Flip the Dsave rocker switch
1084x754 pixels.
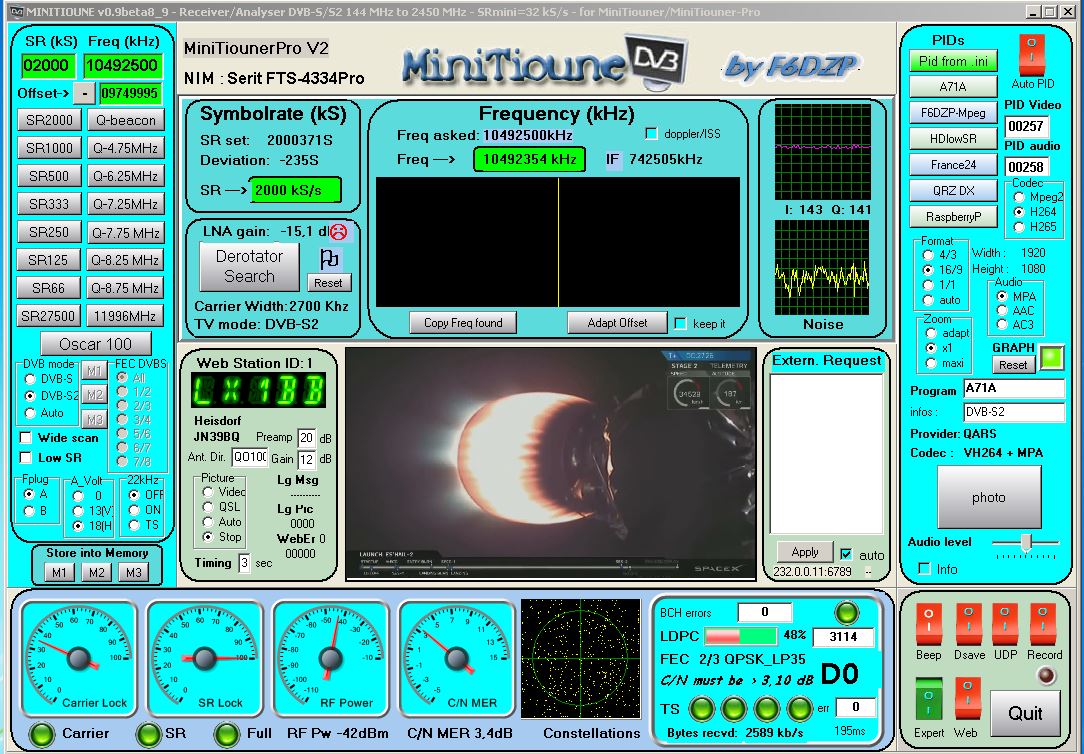[x=969, y=624]
